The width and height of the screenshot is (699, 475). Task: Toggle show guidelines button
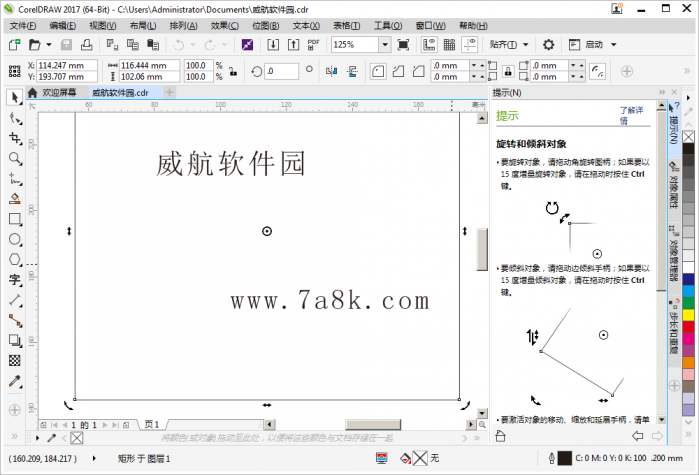(x=469, y=45)
